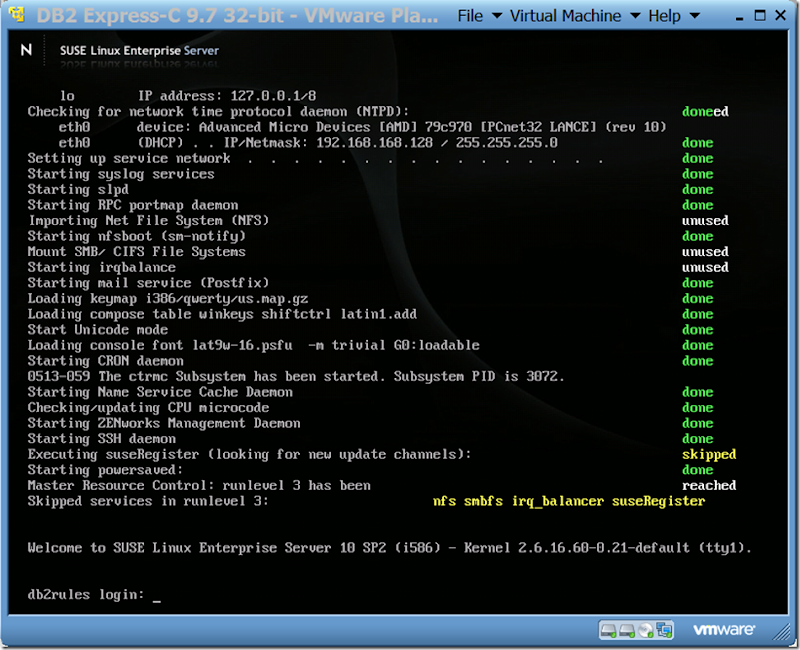The image size is (800, 650).
Task: Click the window resize grip corner
Action: click(x=781, y=632)
